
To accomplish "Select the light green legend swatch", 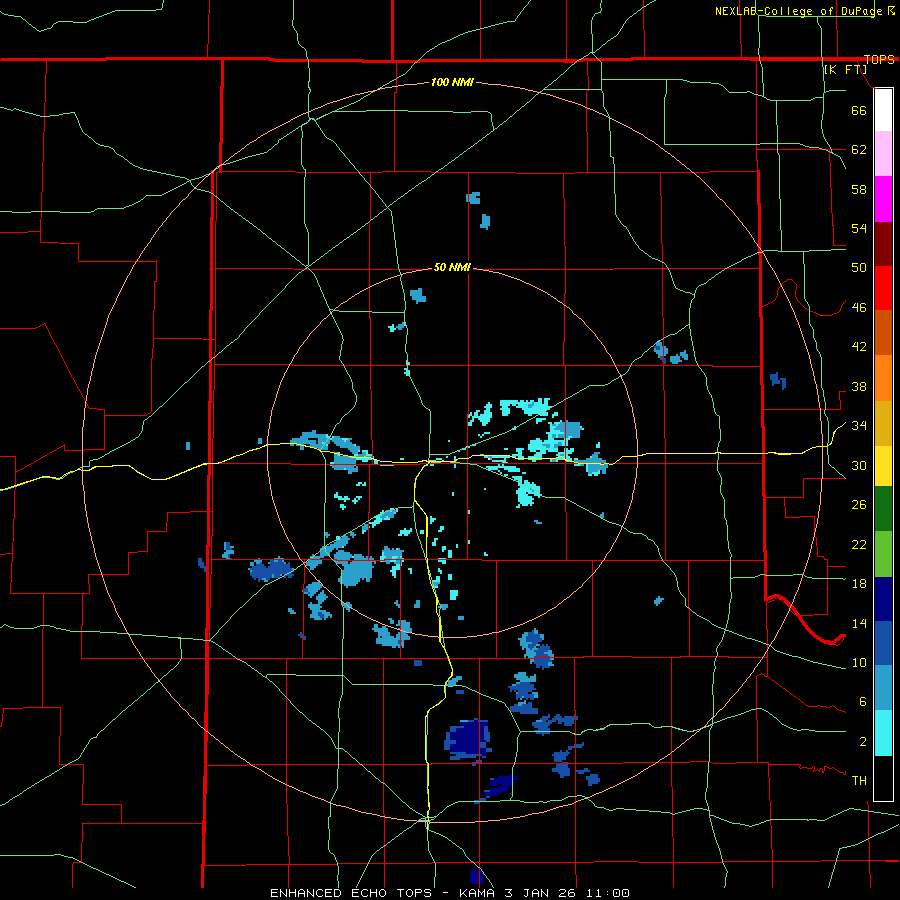I will click(883, 554).
